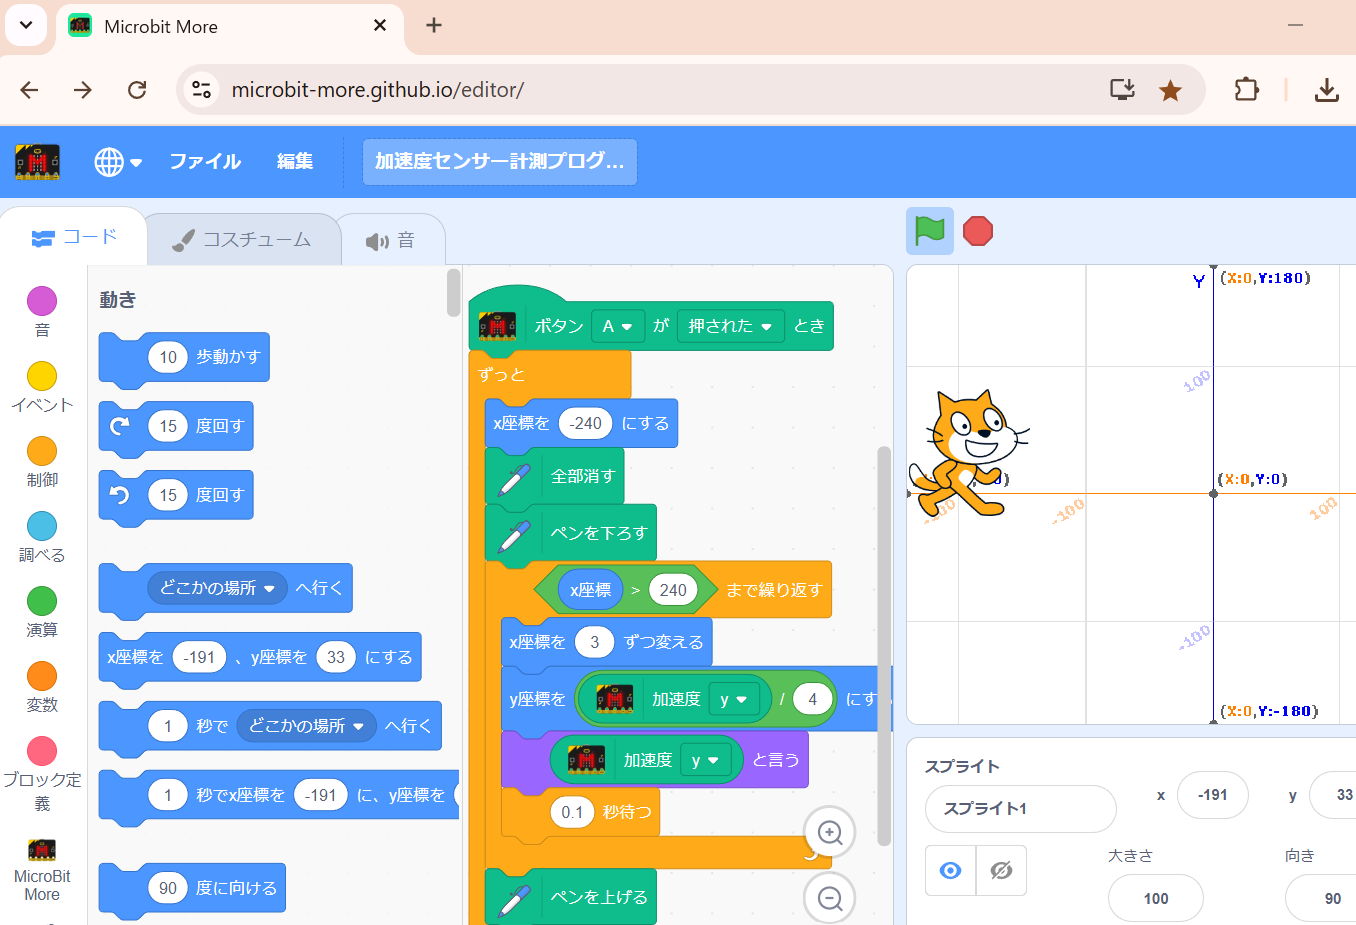Click the 90 度に向ける block
Image resolution: width=1356 pixels, height=925 pixels.
pyautogui.click(x=192, y=888)
